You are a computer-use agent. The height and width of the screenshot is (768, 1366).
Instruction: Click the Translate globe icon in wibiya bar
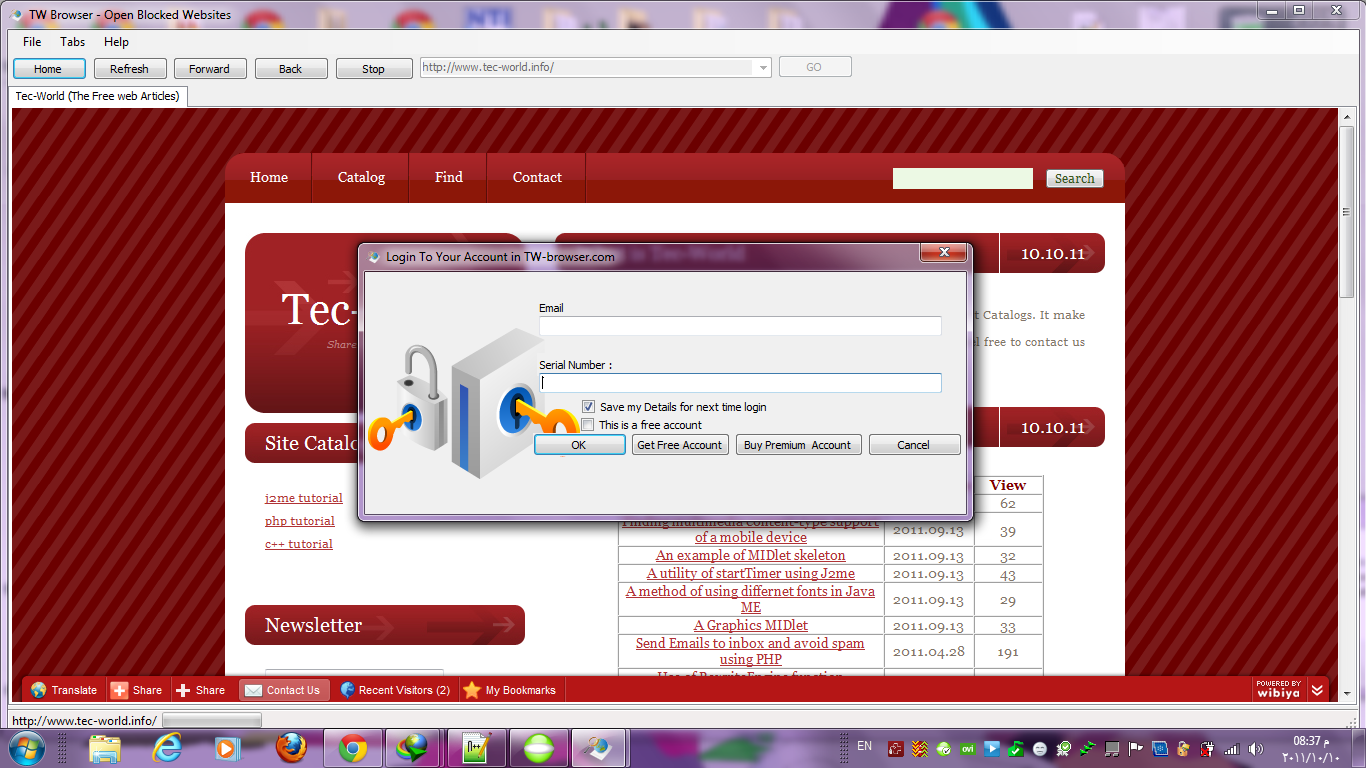39,690
